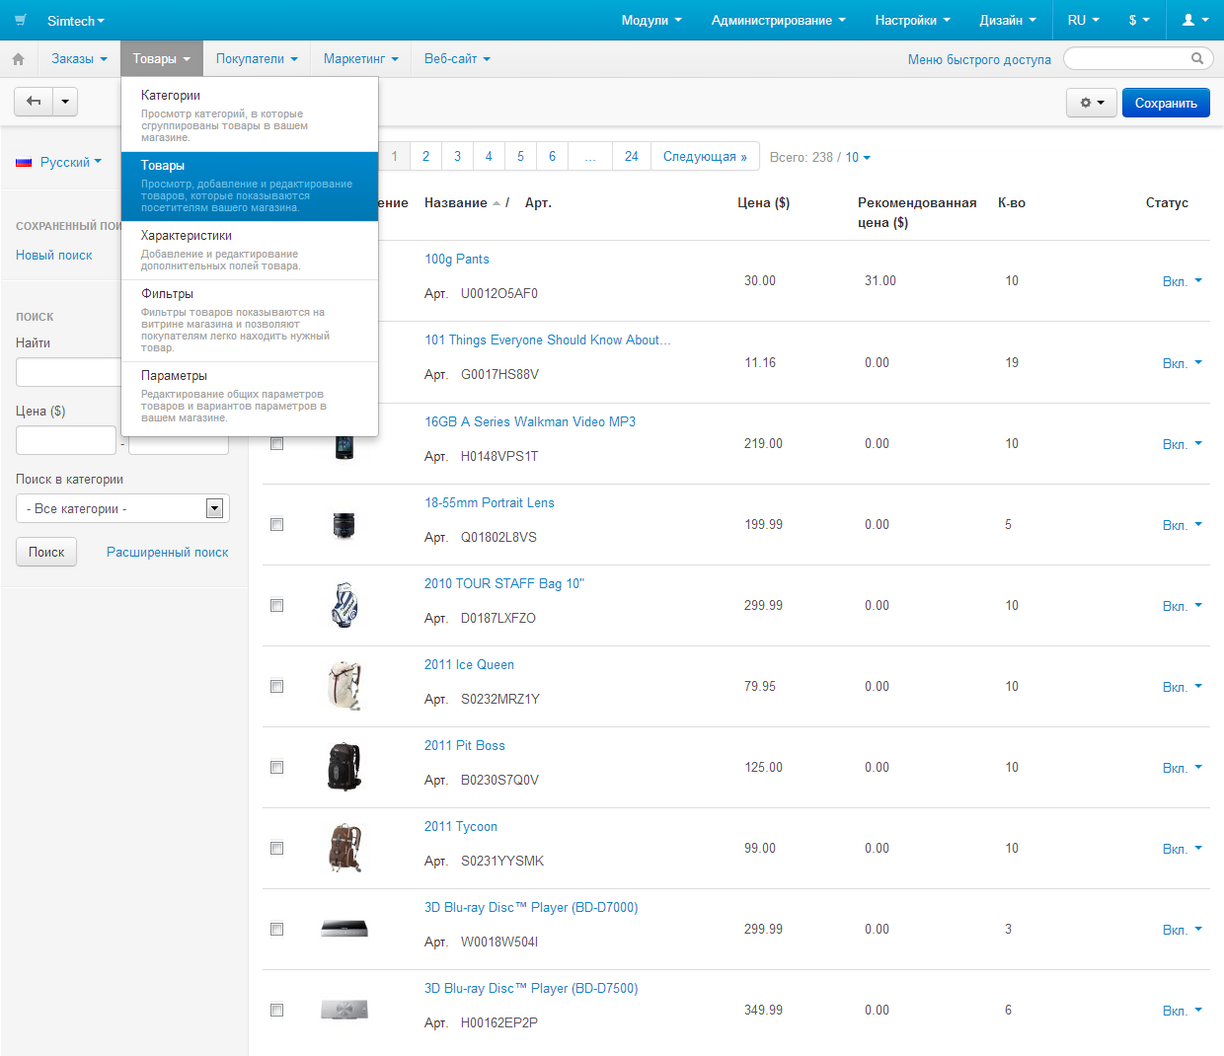This screenshot has height=1056, width=1224.
Task: Choose Фильтры from the menu
Action: click(x=250, y=321)
